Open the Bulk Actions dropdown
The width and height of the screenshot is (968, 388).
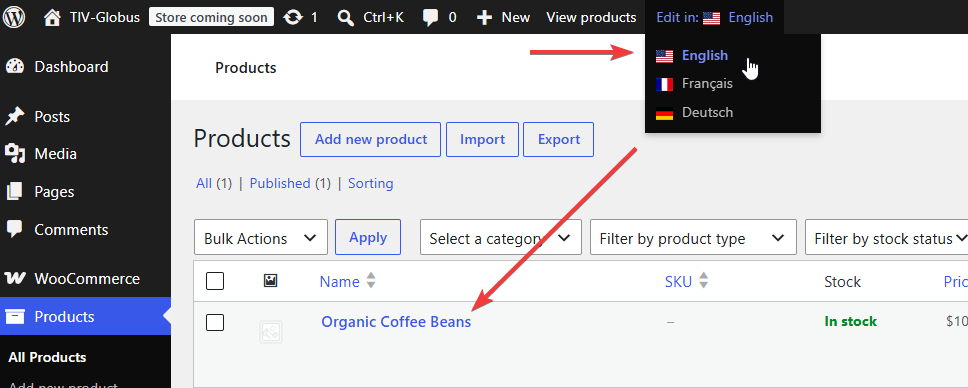(x=261, y=237)
